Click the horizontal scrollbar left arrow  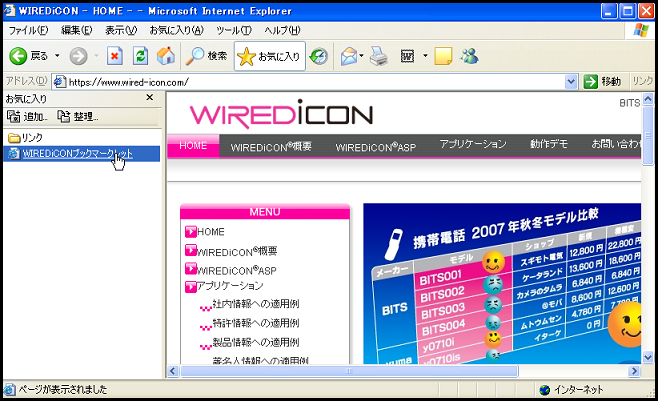pyautogui.click(x=173, y=371)
